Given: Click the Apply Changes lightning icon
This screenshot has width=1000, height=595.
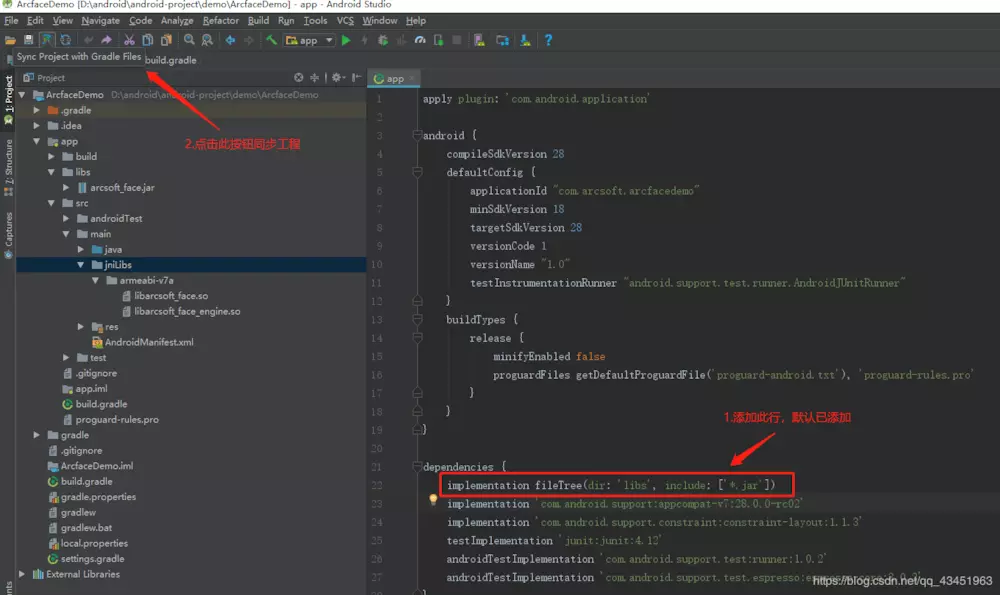Looking at the screenshot, I should pos(364,40).
